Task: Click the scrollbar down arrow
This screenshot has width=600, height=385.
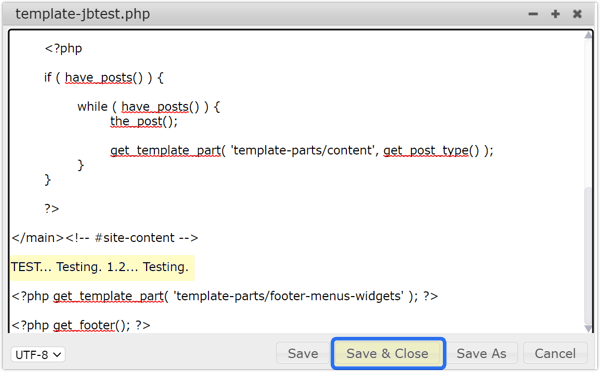Action: (588, 328)
